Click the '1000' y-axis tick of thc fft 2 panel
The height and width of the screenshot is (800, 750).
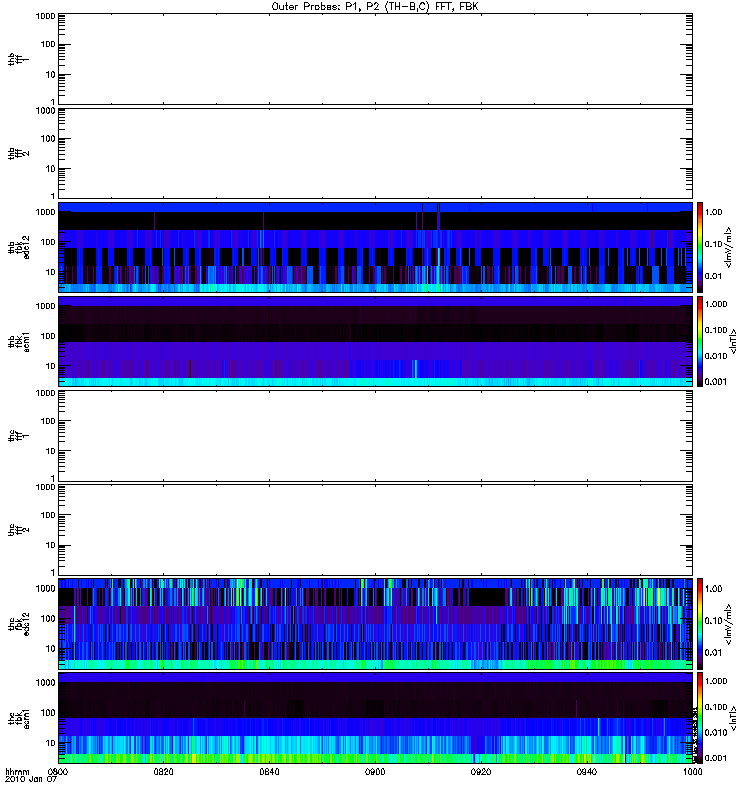45,487
